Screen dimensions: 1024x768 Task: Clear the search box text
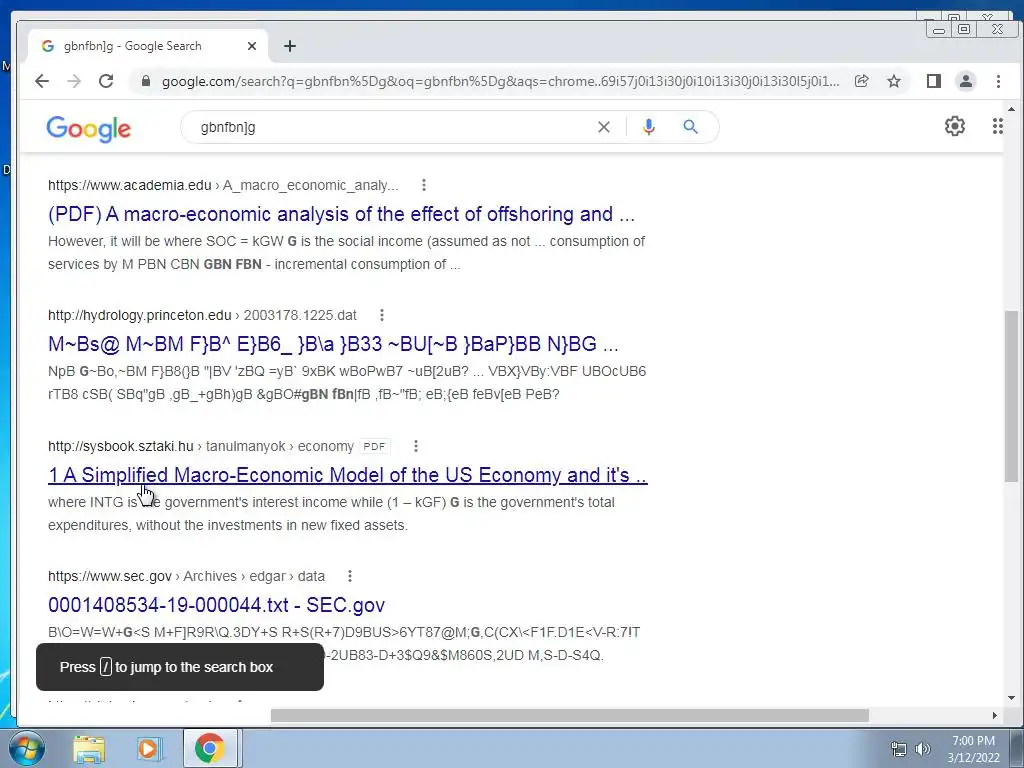pyautogui.click(x=604, y=127)
